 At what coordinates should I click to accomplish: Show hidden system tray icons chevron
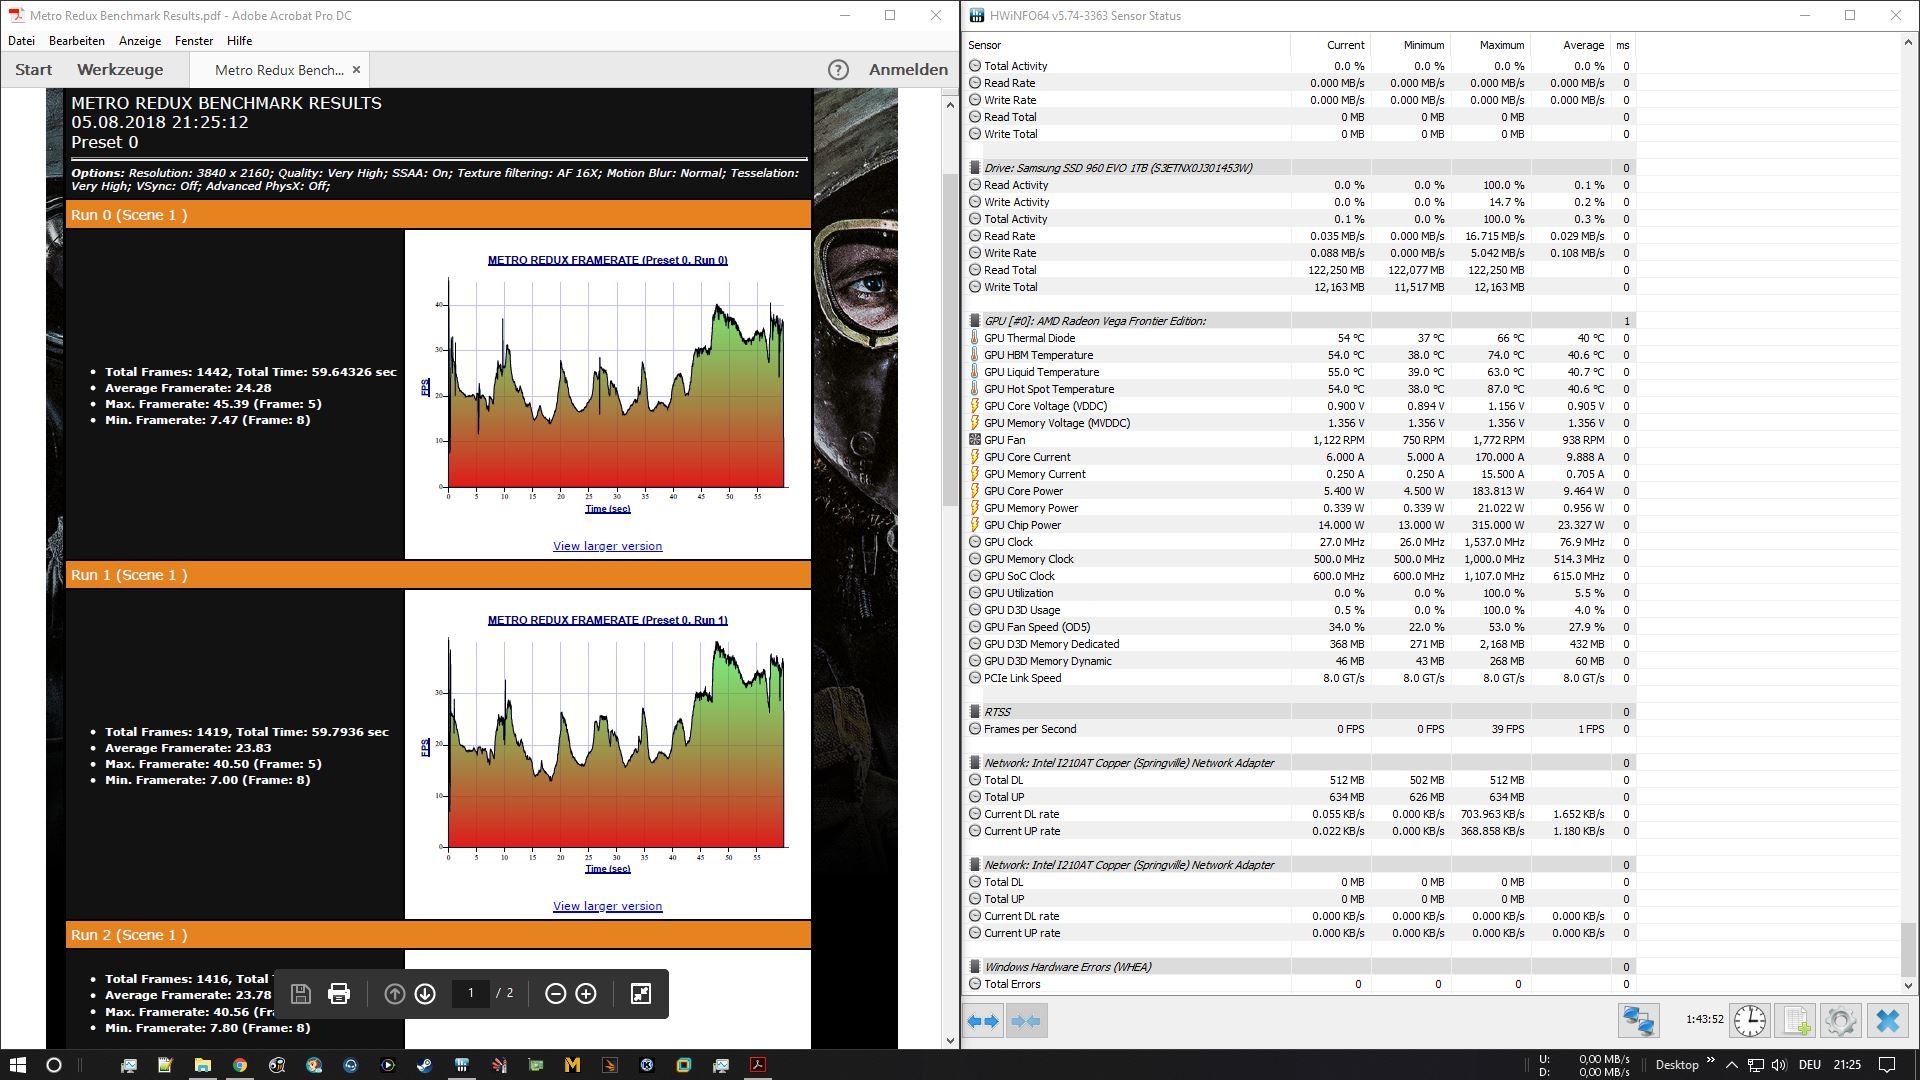click(x=1732, y=1065)
